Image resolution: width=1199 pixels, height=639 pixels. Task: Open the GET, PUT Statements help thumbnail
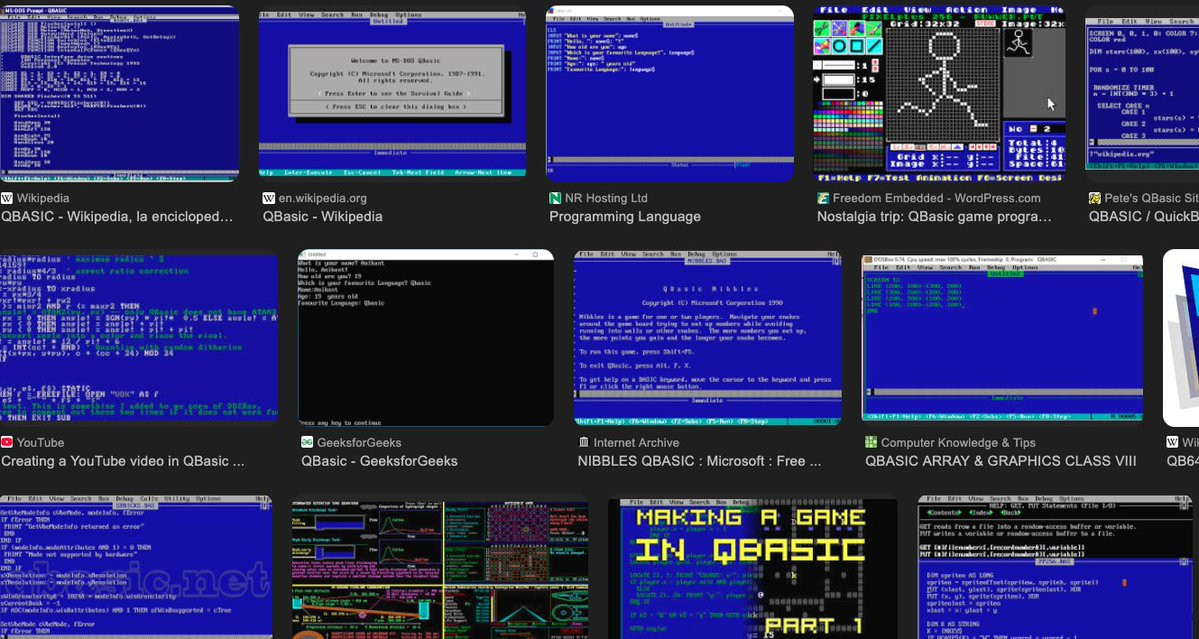click(1055, 566)
